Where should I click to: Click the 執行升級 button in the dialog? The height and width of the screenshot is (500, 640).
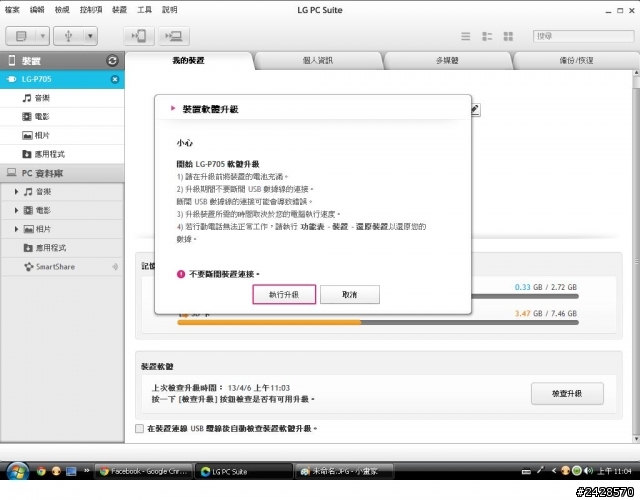pyautogui.click(x=284, y=294)
